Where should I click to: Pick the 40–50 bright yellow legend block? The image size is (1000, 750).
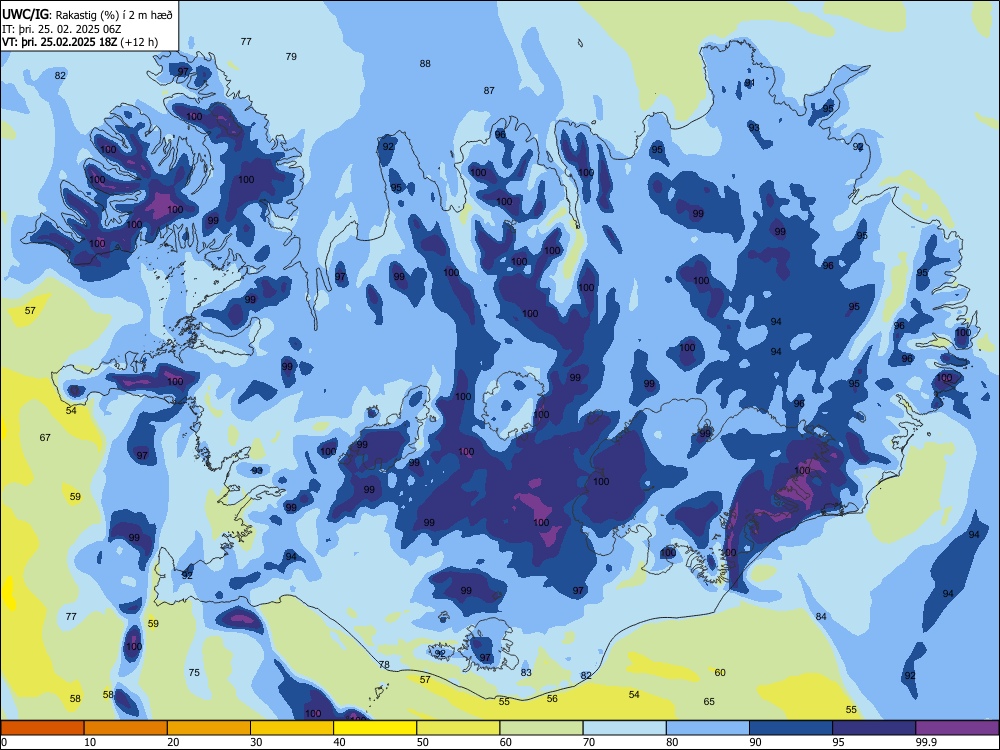[x=374, y=728]
